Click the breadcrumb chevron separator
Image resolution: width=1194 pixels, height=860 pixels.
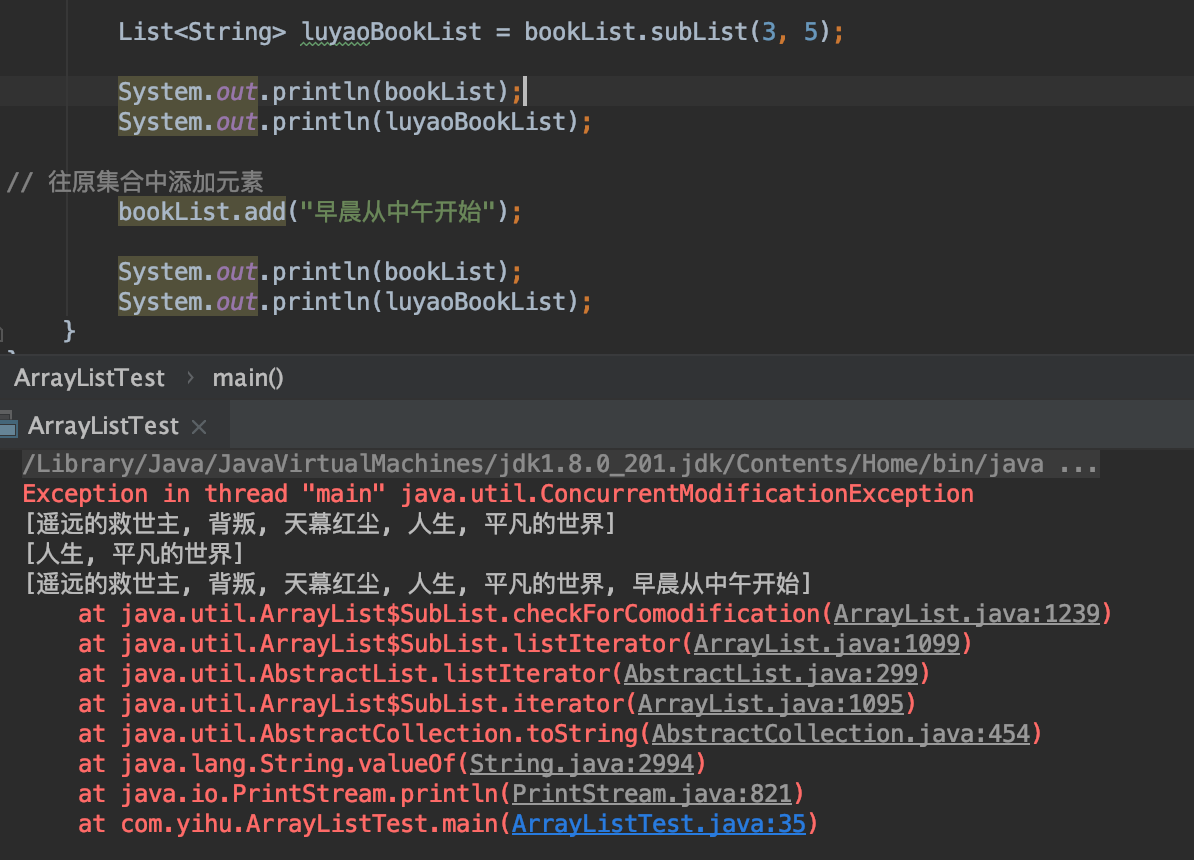point(190,378)
